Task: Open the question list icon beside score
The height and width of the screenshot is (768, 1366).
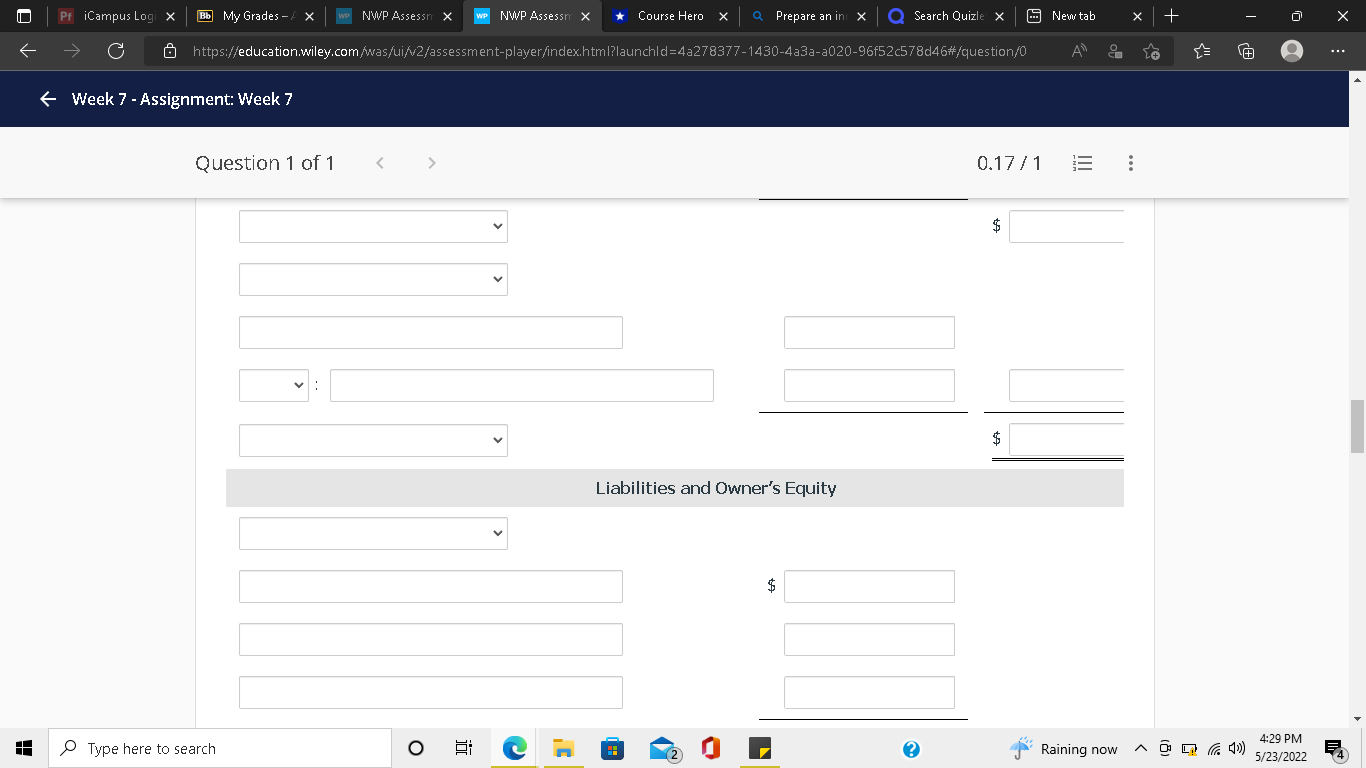Action: tap(1081, 163)
